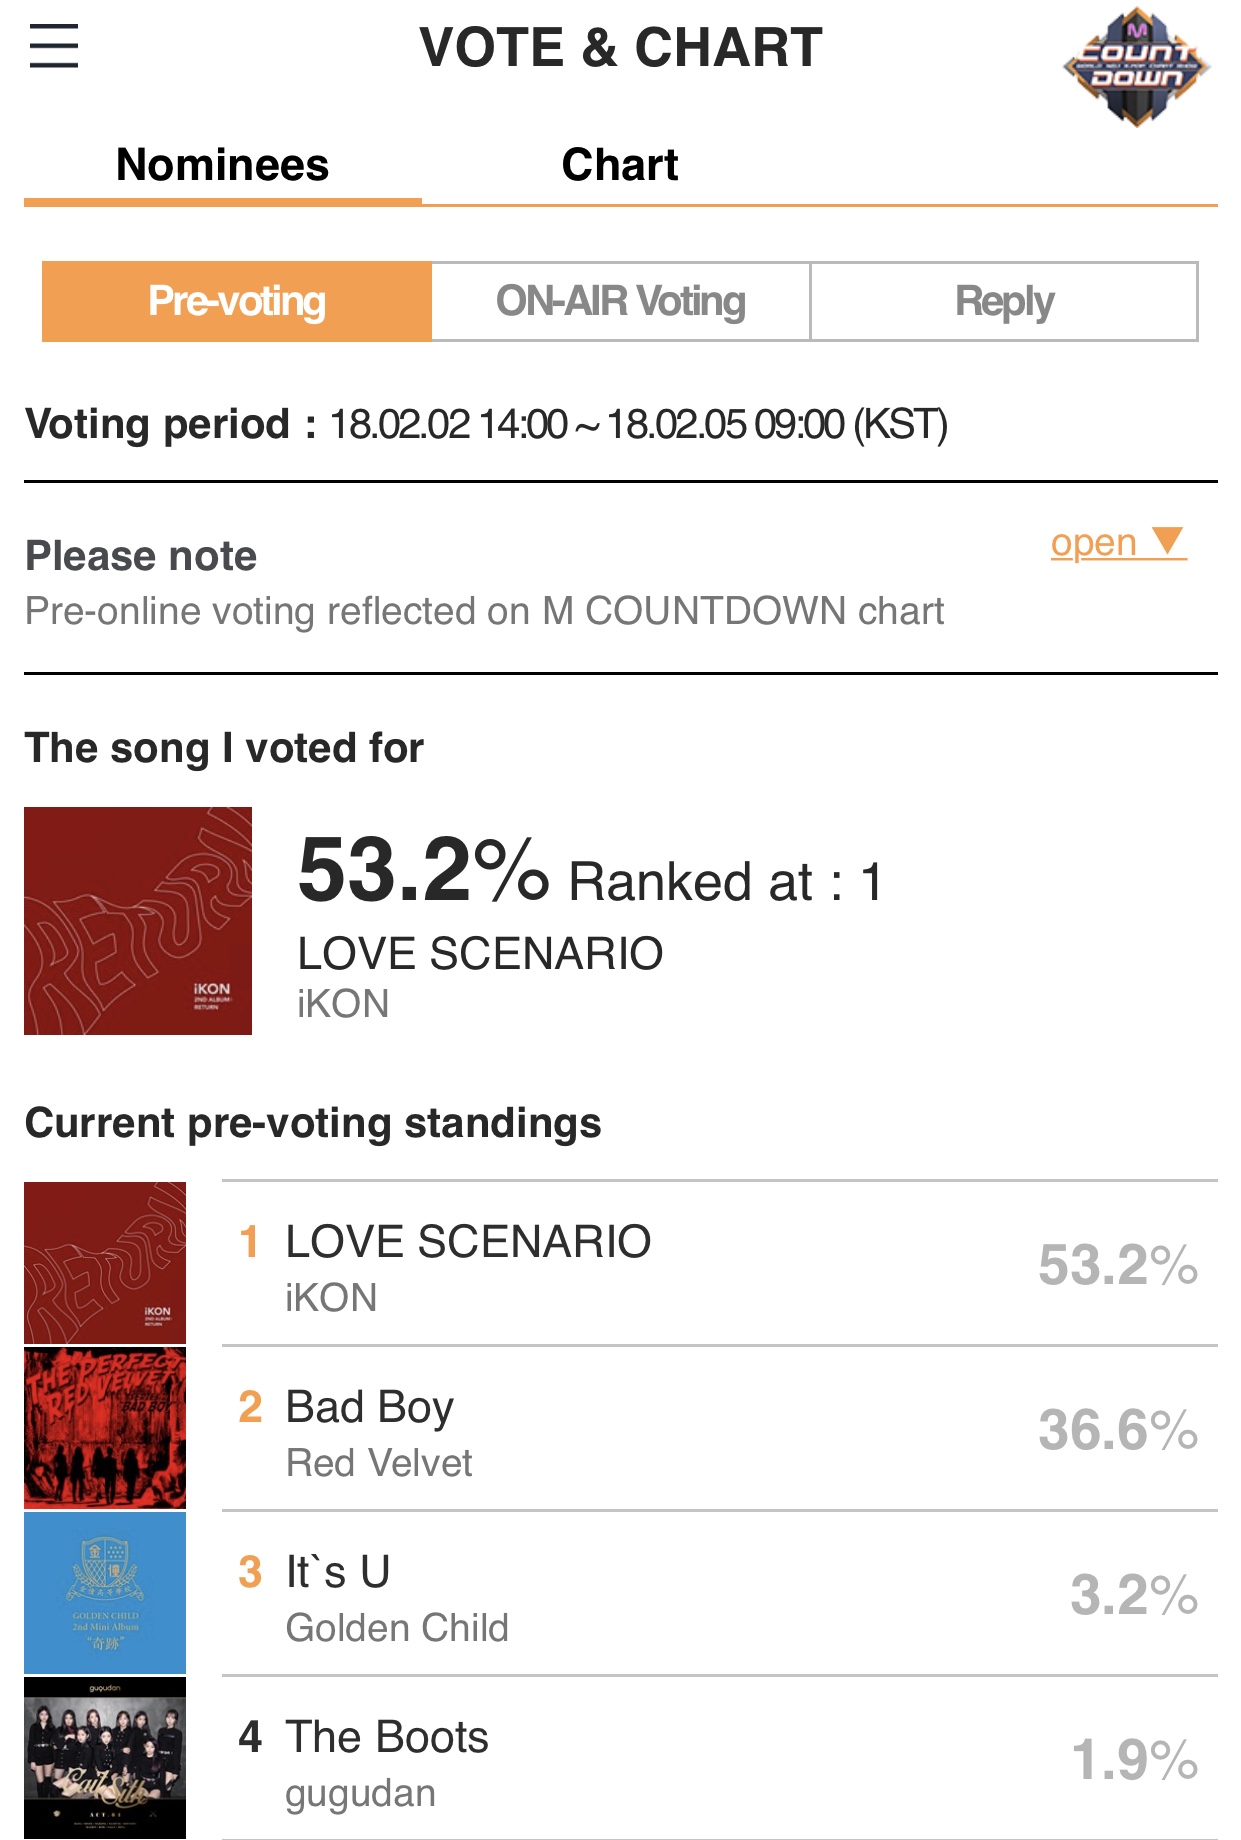Switch to the Nominees tab
This screenshot has width=1241, height=1840.
click(x=222, y=165)
